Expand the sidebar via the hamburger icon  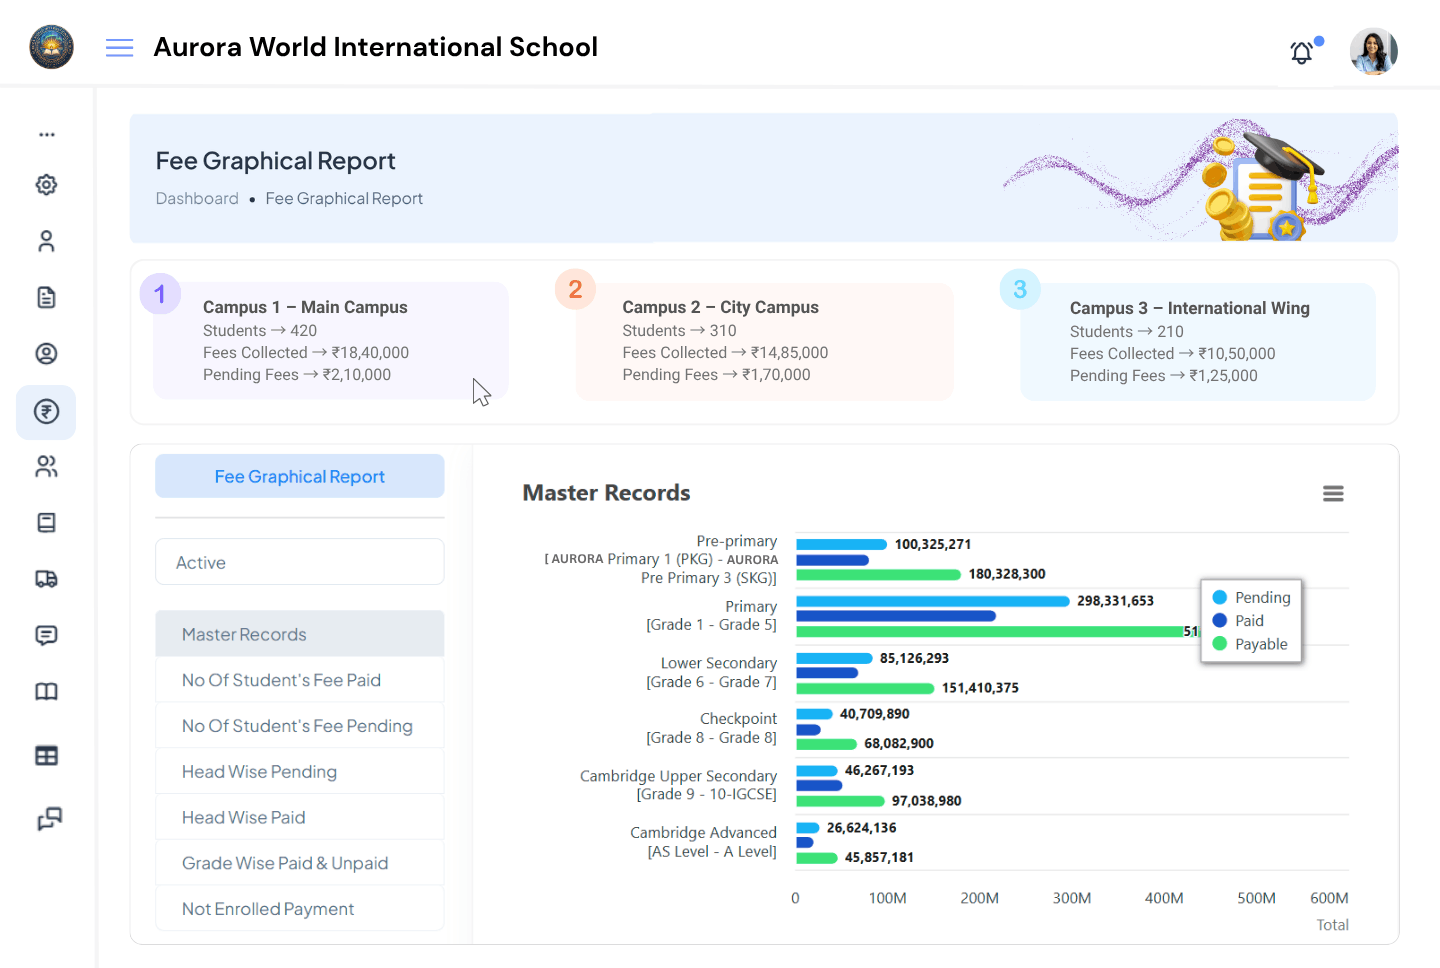point(119,47)
